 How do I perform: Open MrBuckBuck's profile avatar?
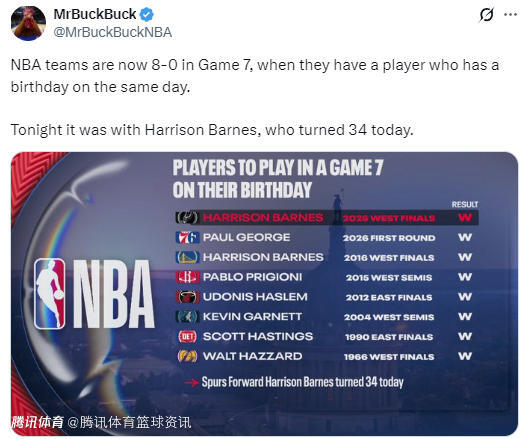point(28,23)
